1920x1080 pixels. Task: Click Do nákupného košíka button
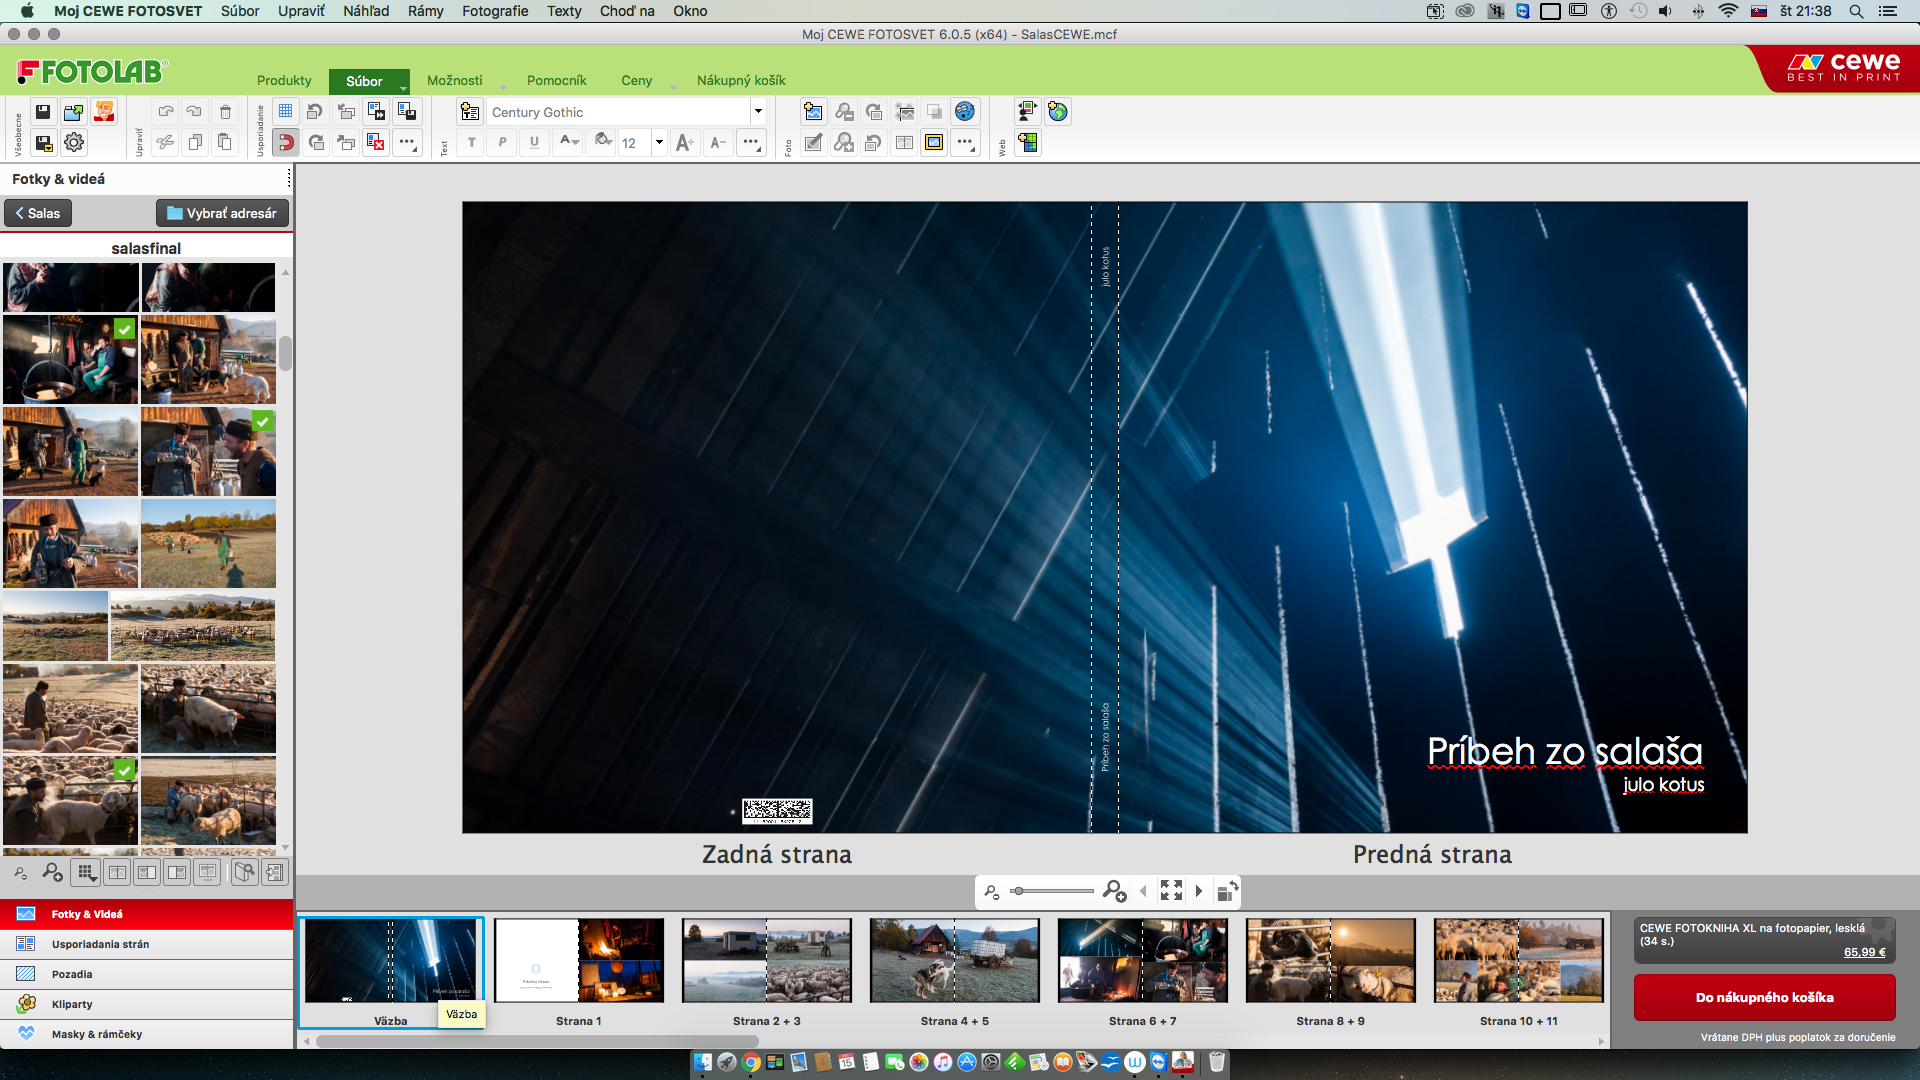point(1764,997)
